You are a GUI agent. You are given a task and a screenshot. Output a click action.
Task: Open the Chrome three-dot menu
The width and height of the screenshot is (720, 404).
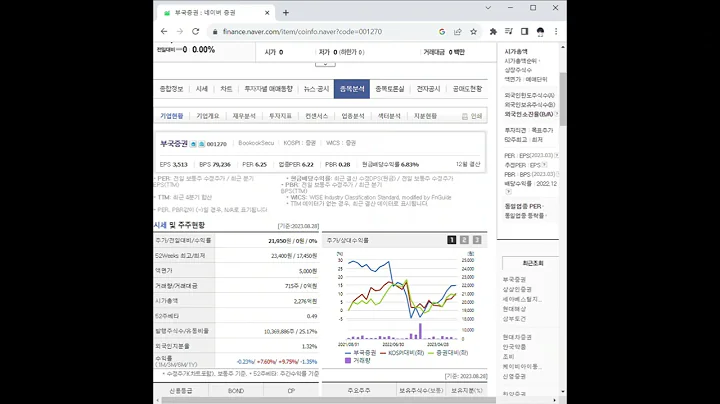pyautogui.click(x=556, y=32)
